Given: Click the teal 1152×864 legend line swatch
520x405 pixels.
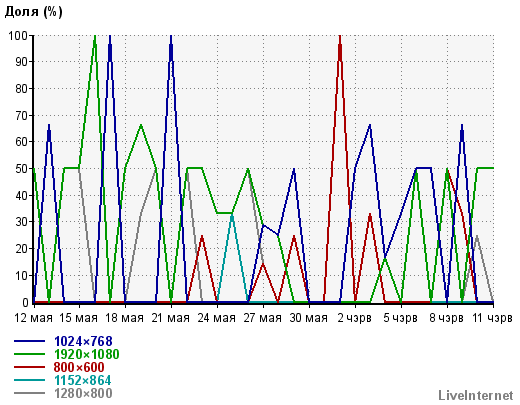Looking at the screenshot, I should pos(29,380).
